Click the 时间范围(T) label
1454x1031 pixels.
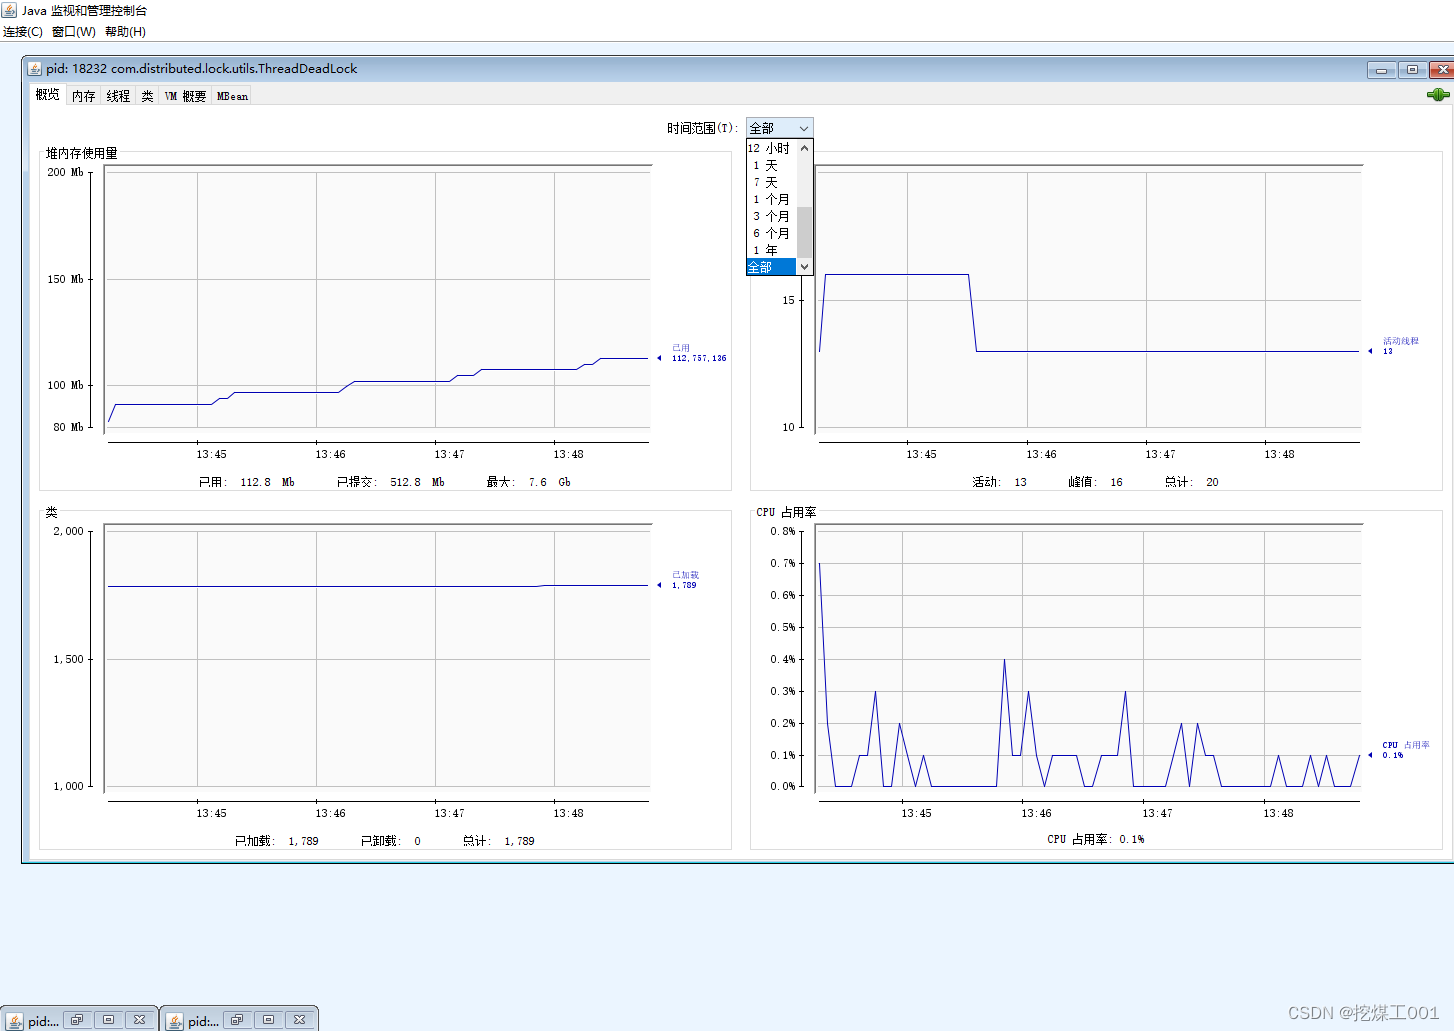coord(703,128)
